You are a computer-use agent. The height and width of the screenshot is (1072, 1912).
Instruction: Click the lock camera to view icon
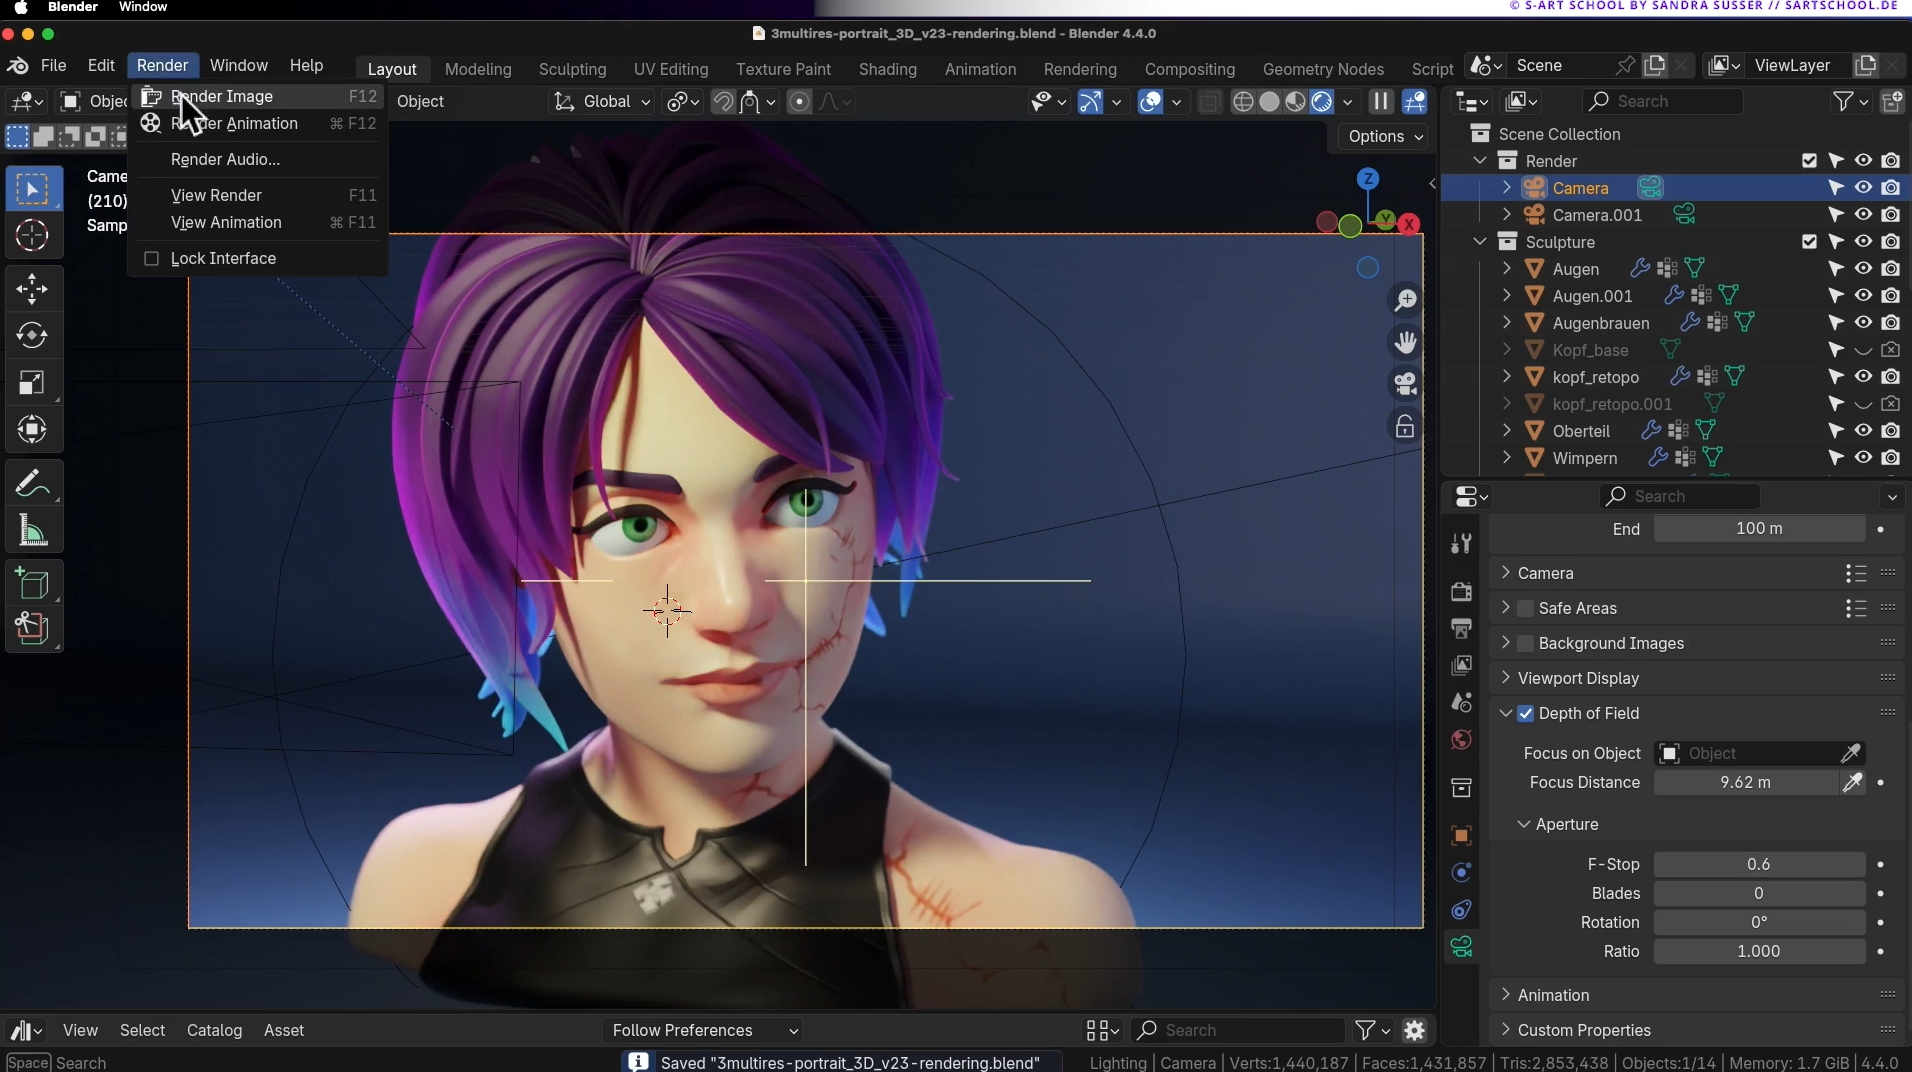coord(1405,427)
